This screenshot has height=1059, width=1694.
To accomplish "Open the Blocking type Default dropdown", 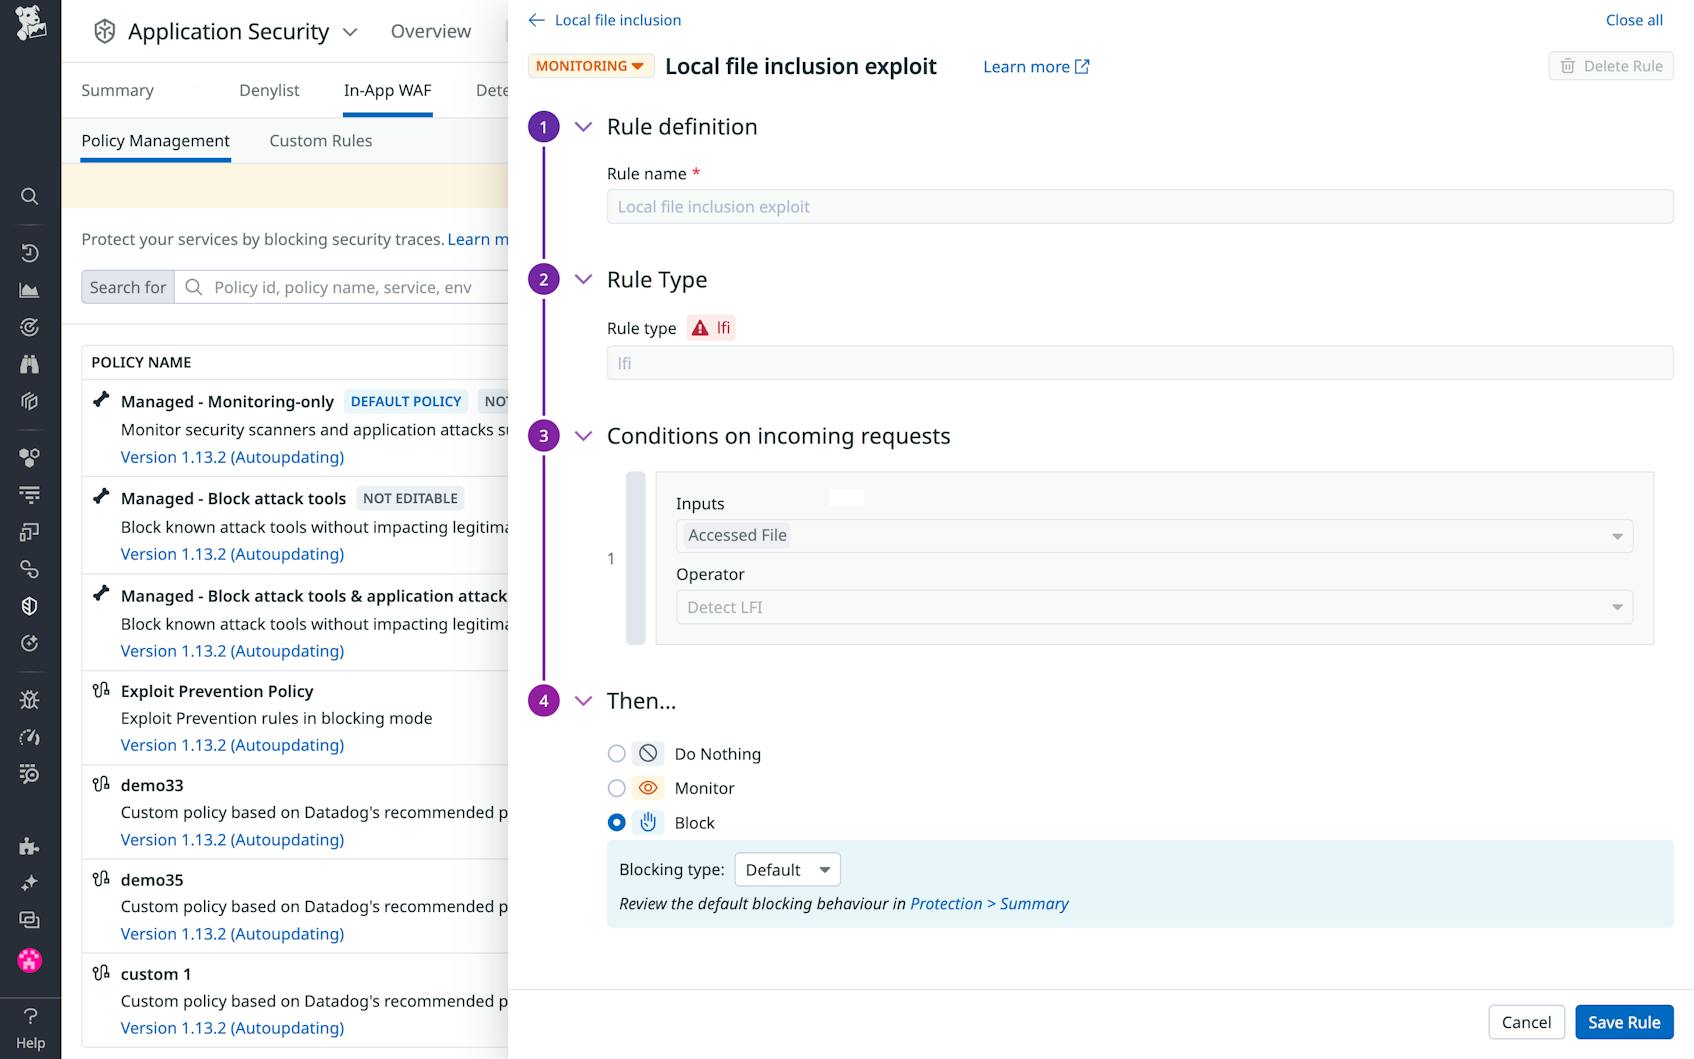I will click(787, 869).
